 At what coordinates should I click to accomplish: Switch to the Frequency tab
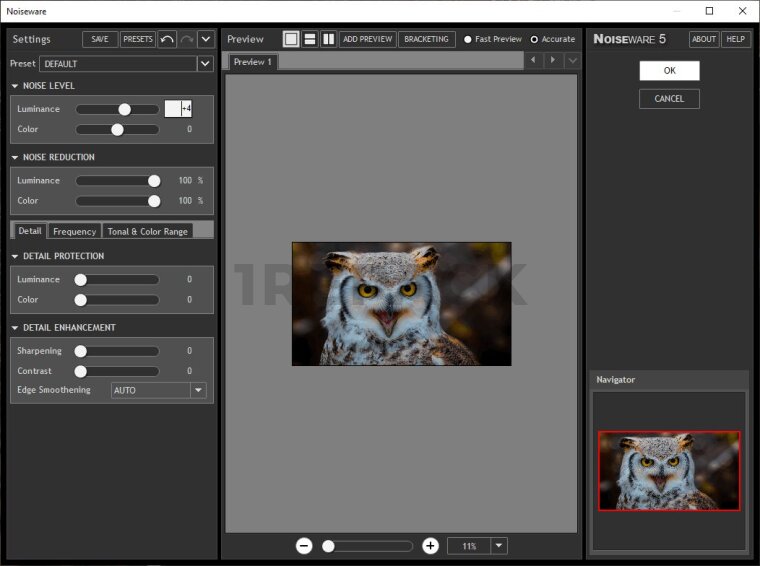[75, 231]
